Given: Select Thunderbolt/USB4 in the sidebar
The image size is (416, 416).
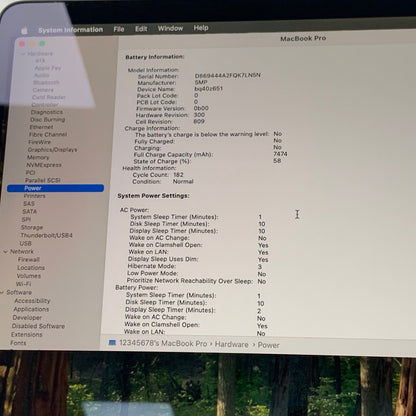Looking at the screenshot, I should pyautogui.click(x=47, y=235).
